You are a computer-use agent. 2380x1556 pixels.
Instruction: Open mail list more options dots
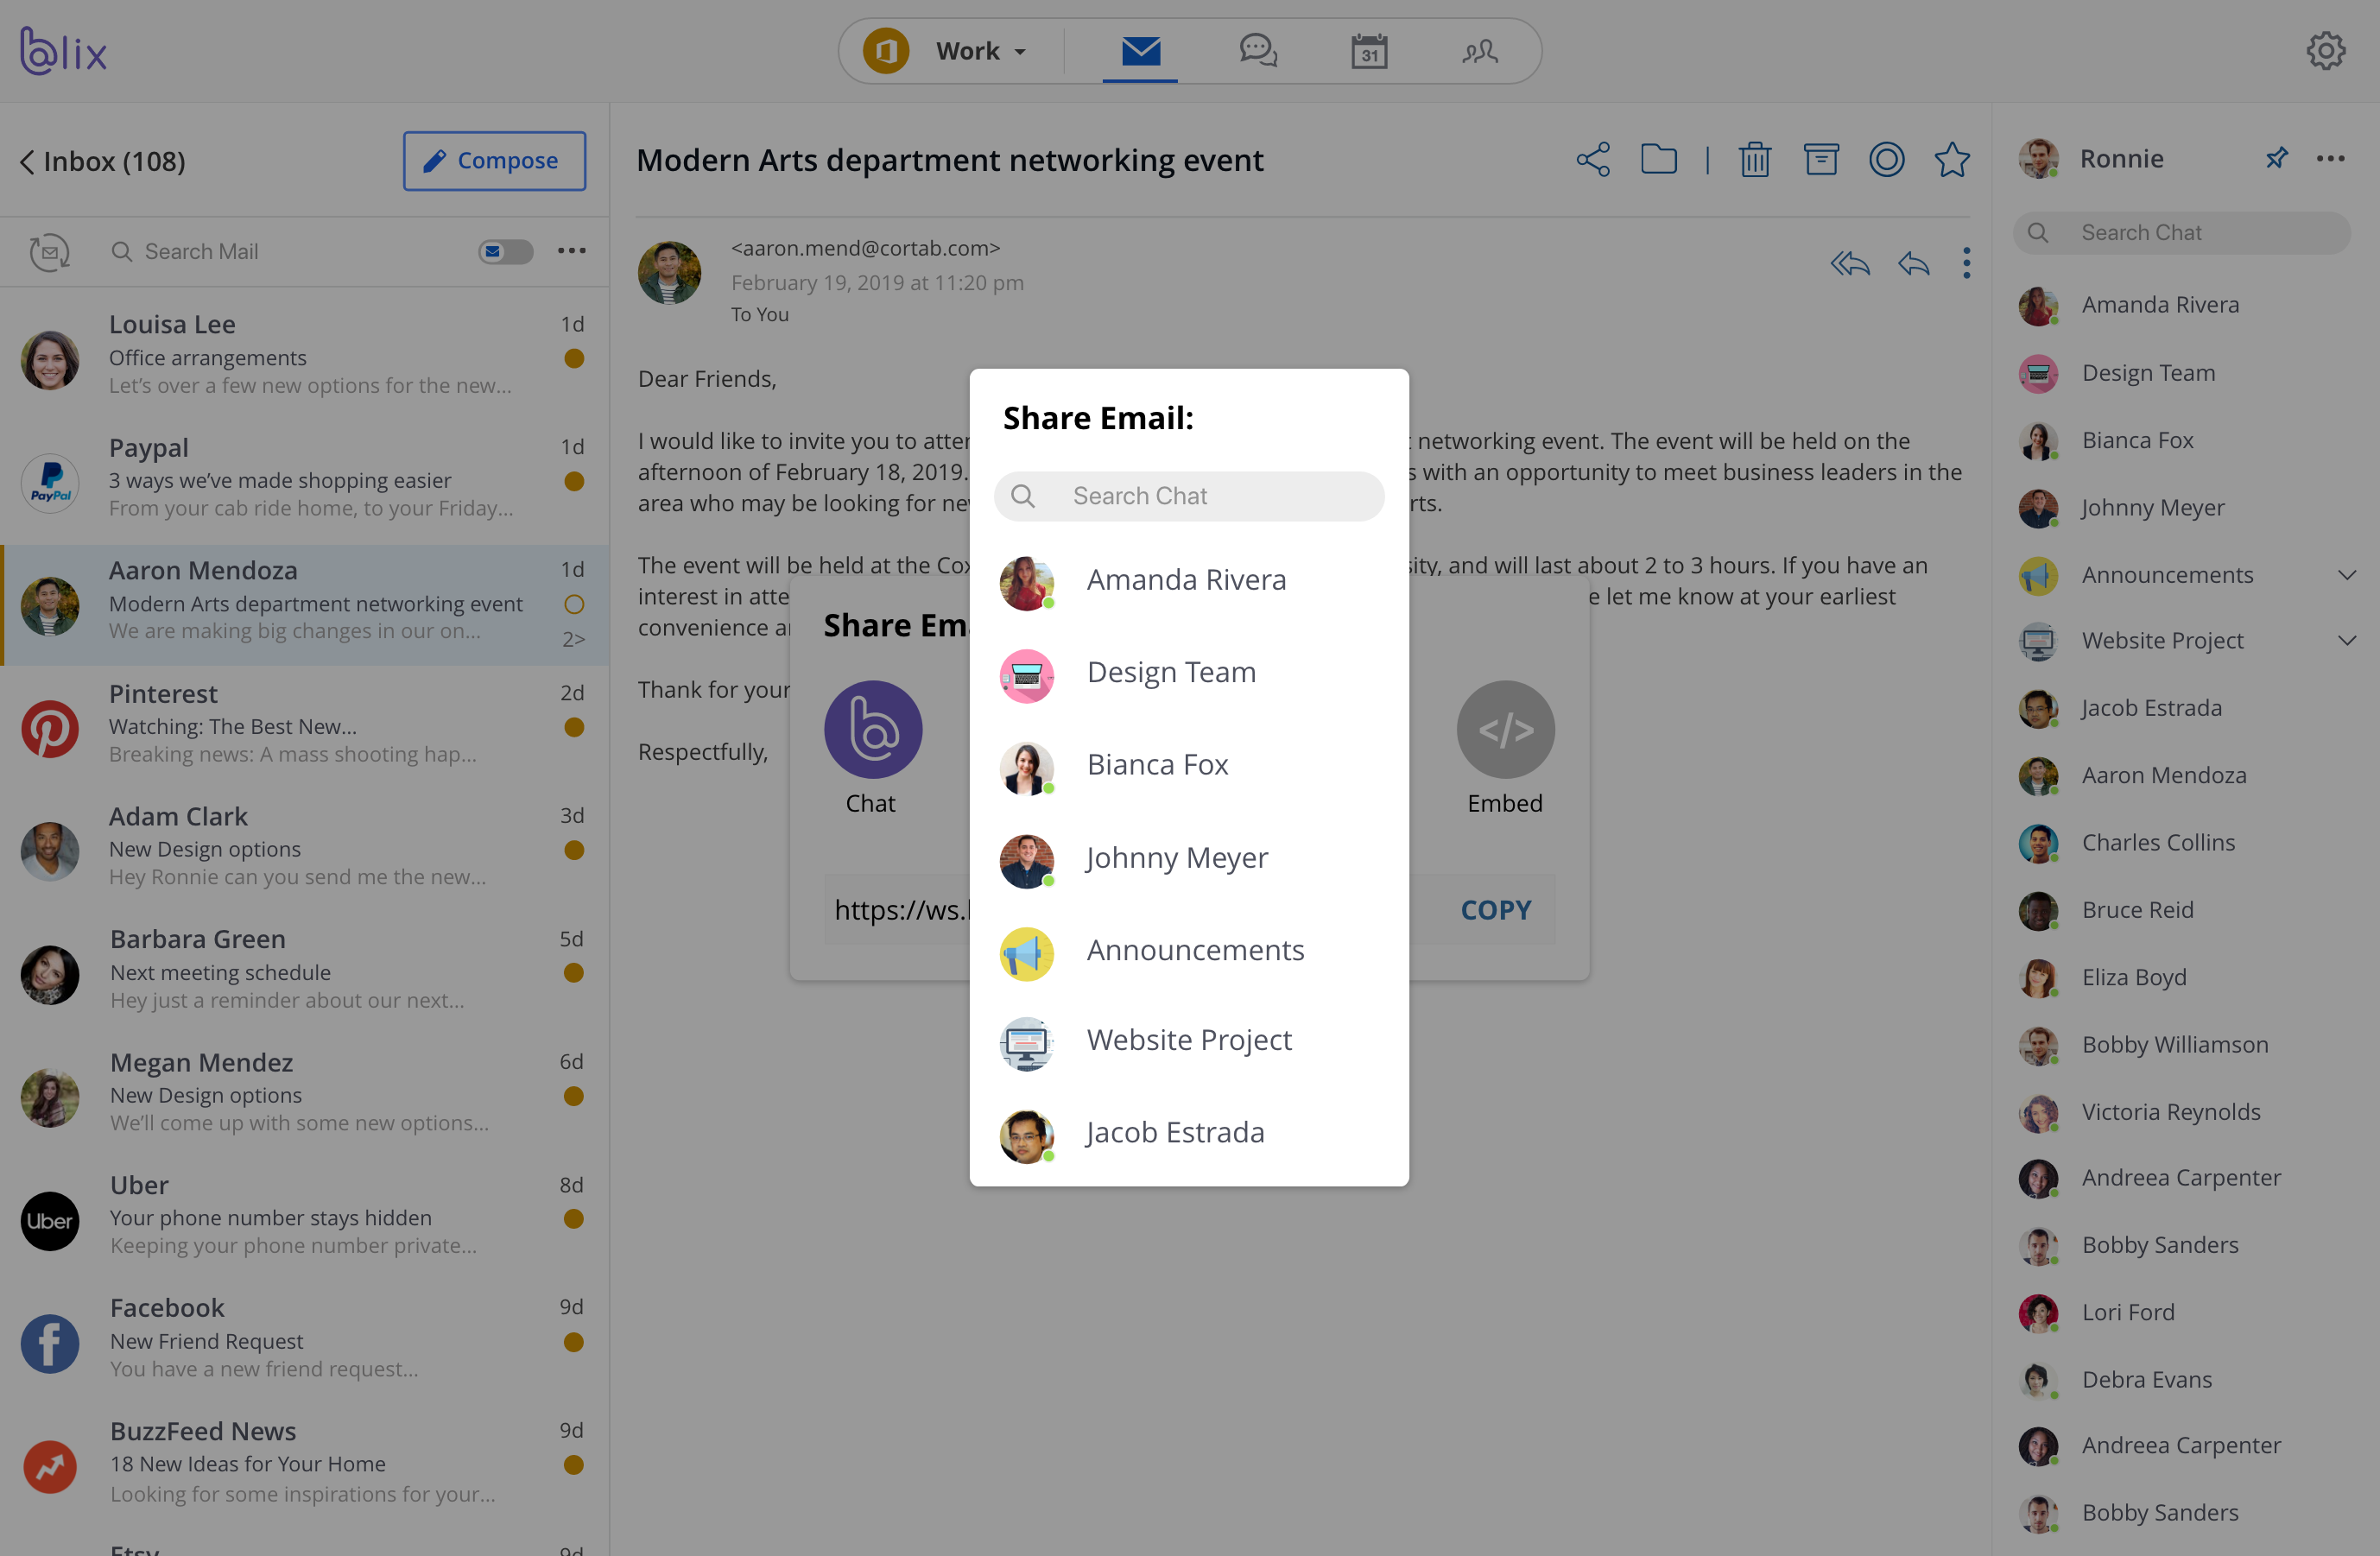(572, 251)
